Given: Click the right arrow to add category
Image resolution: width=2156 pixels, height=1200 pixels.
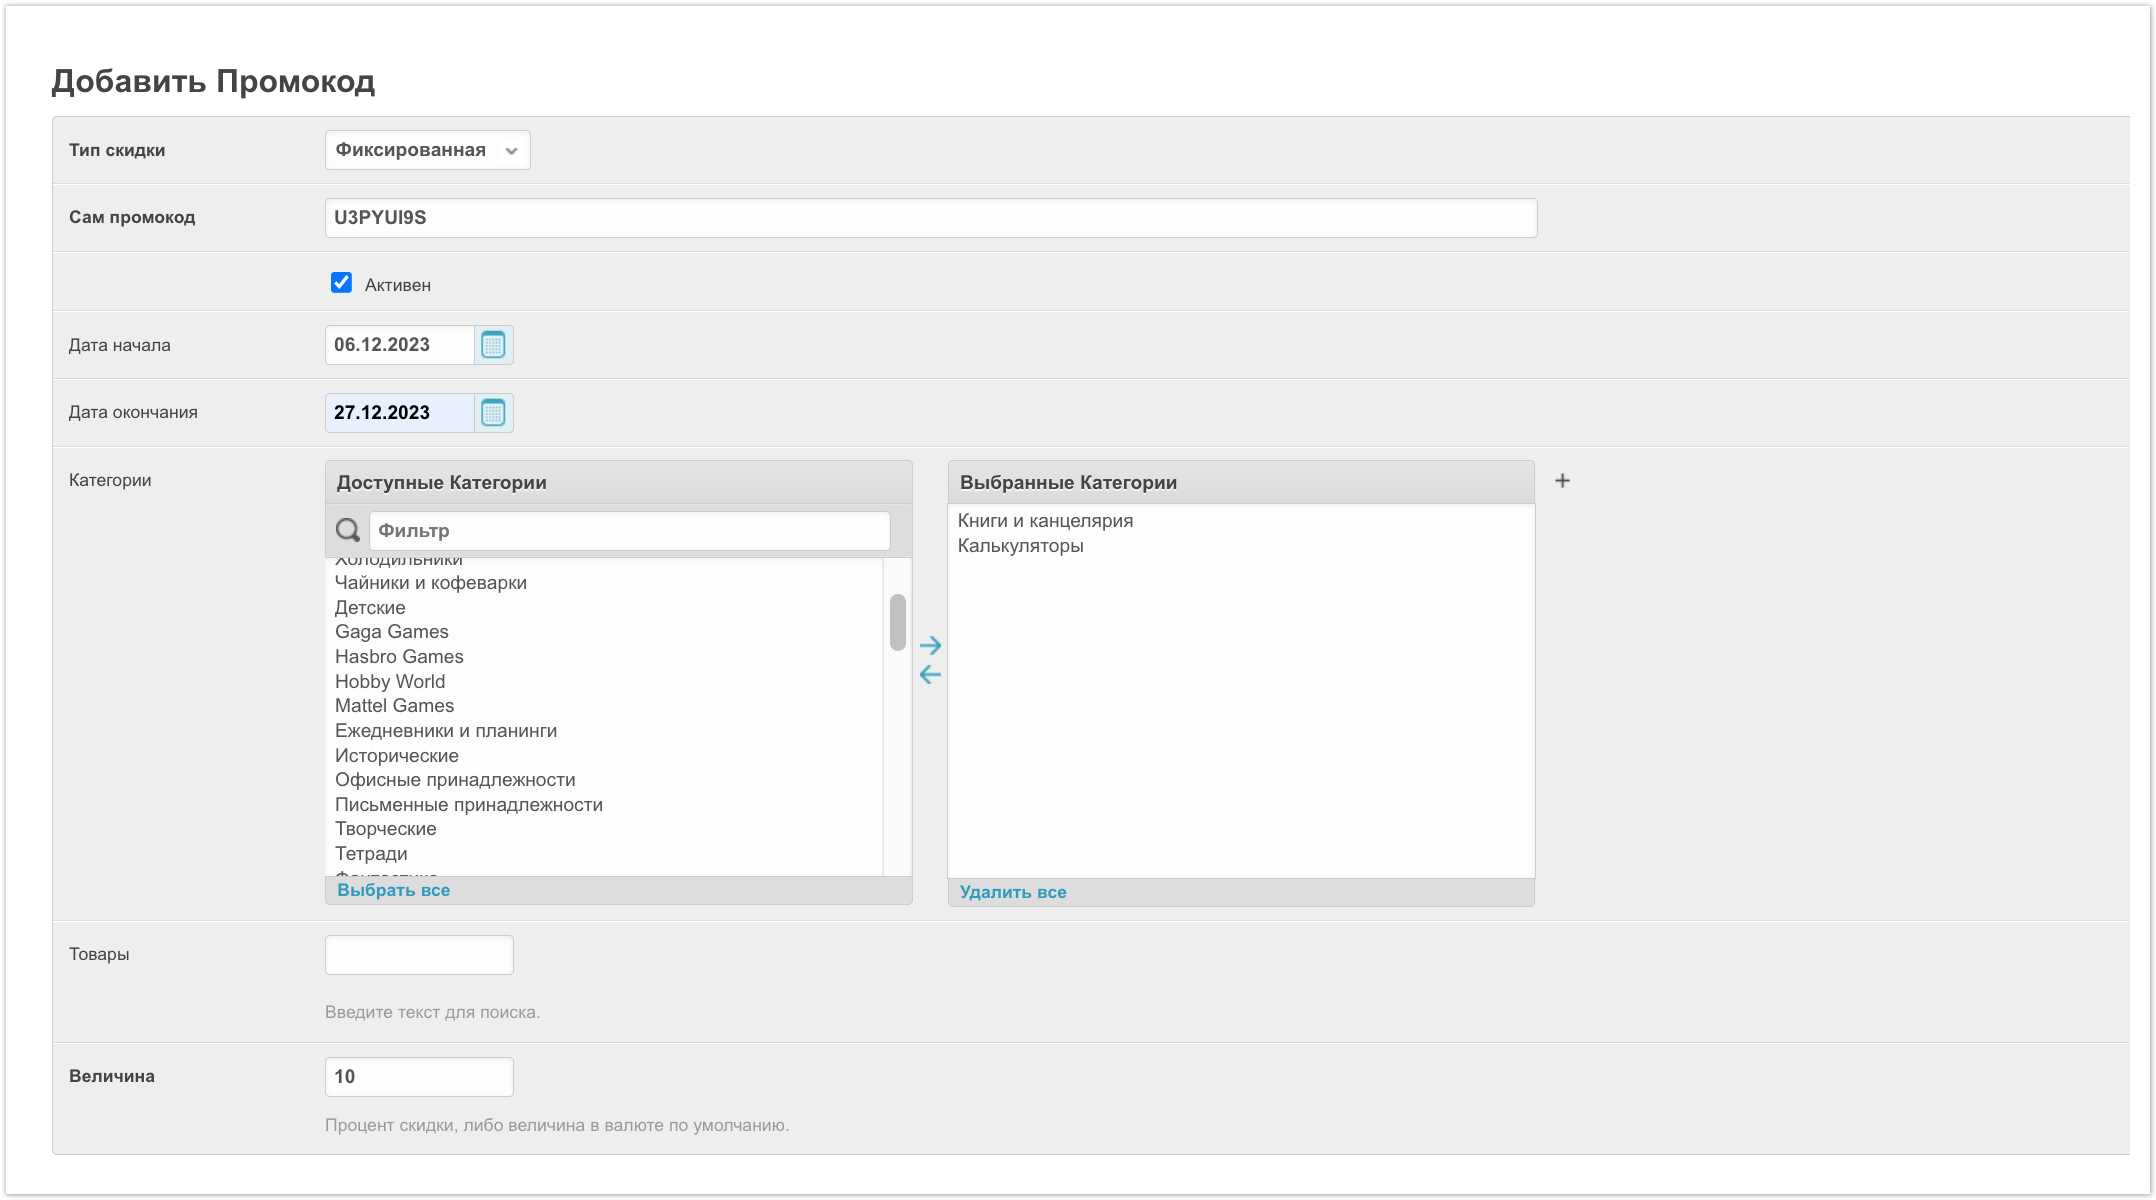Looking at the screenshot, I should (x=930, y=645).
